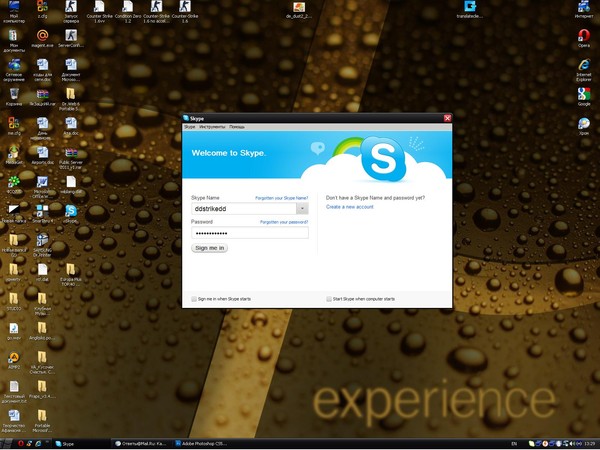
Task: Select the Сетевое окружение desktop icon
Action: pos(14,70)
